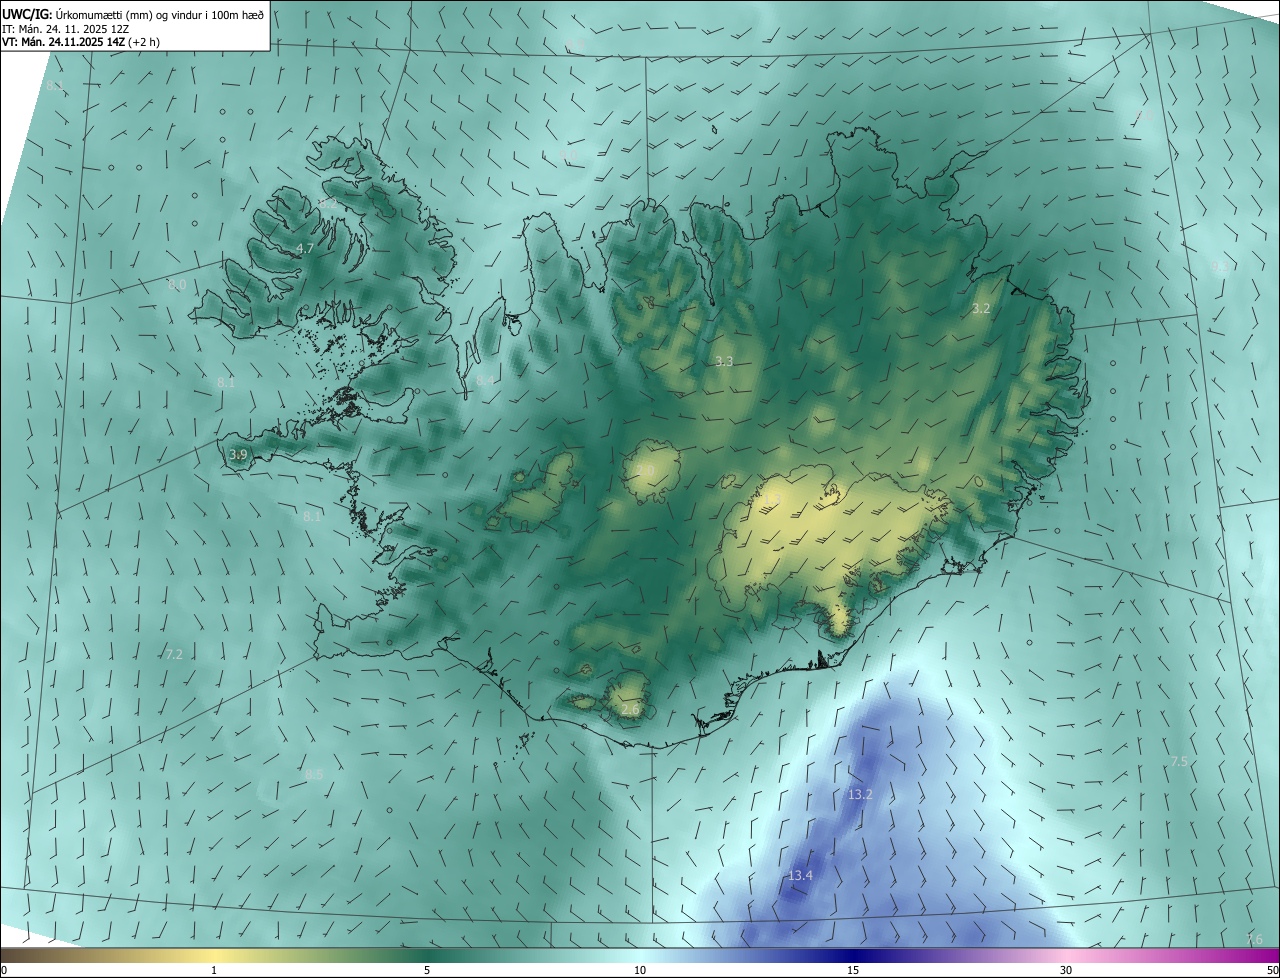The height and width of the screenshot is (978, 1280).
Task: Click the 13.4 value label in the blue area
Action: 800,875
